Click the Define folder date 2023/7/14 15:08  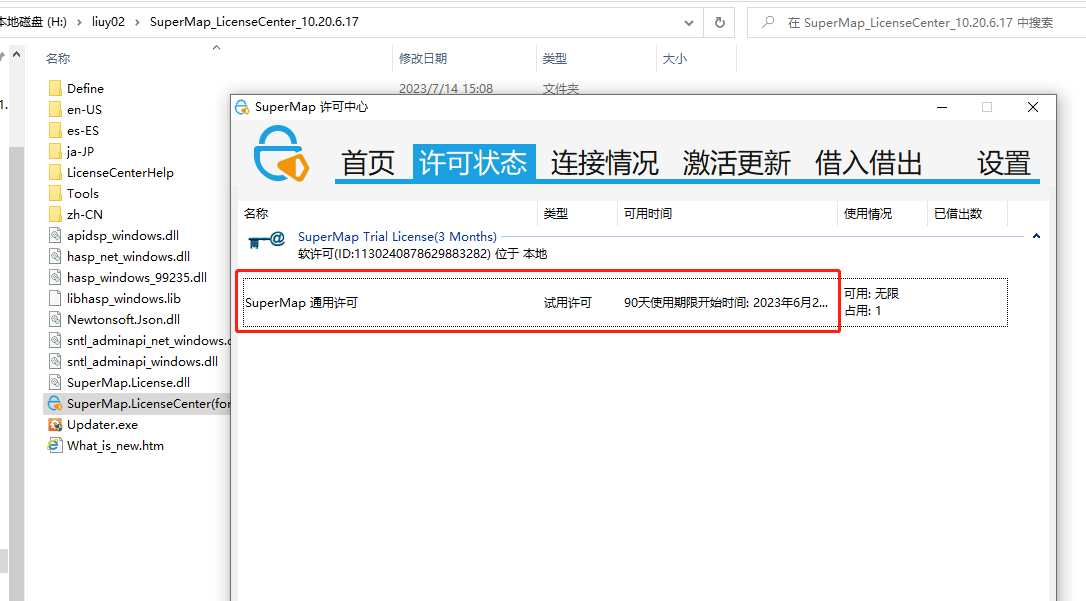click(446, 89)
